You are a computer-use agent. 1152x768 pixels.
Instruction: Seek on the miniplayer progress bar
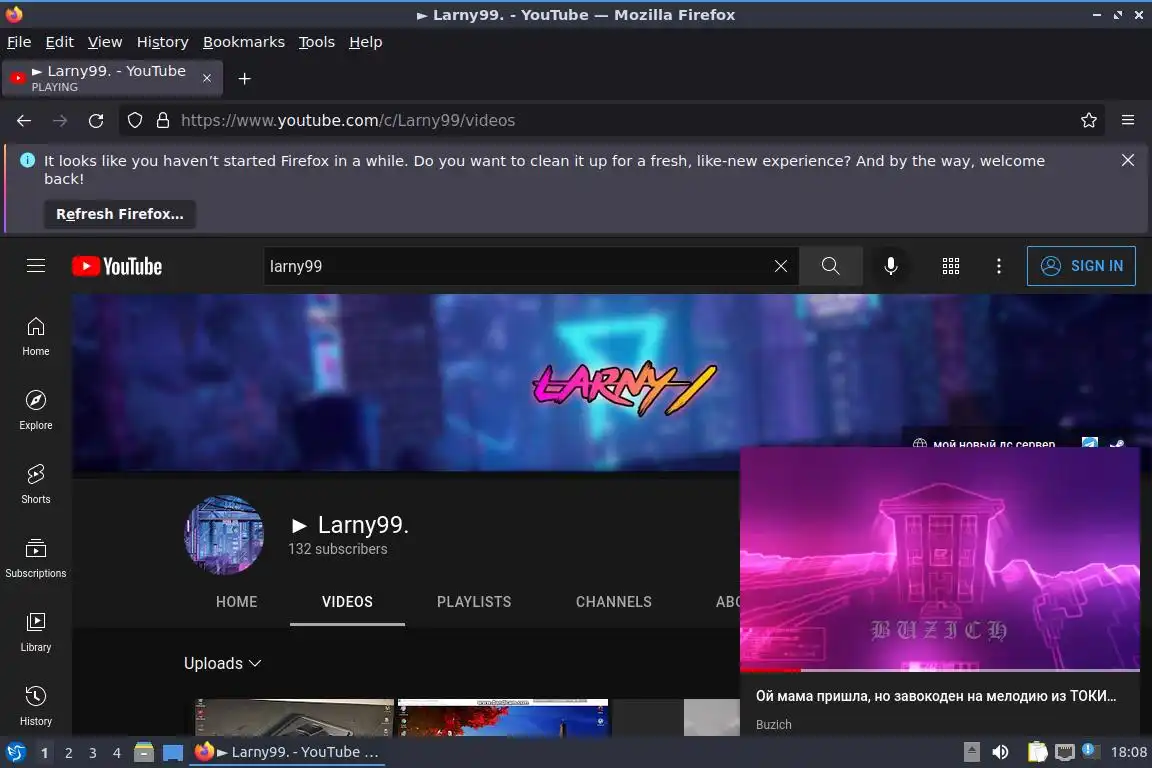[x=940, y=670]
